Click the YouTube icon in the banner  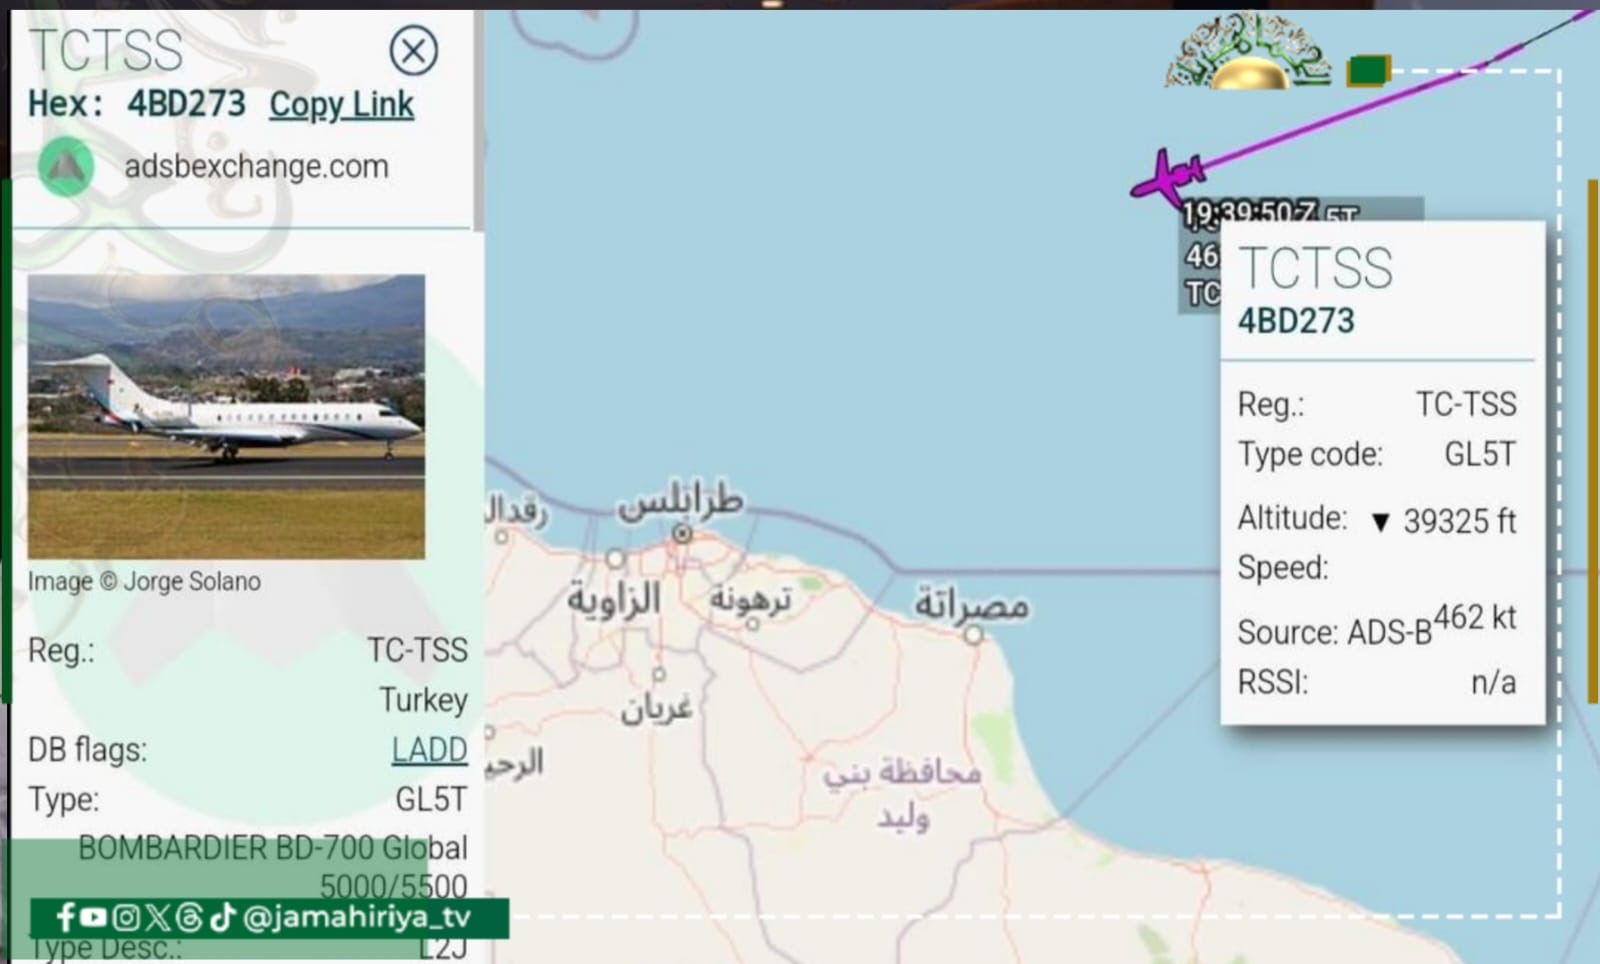coord(94,917)
